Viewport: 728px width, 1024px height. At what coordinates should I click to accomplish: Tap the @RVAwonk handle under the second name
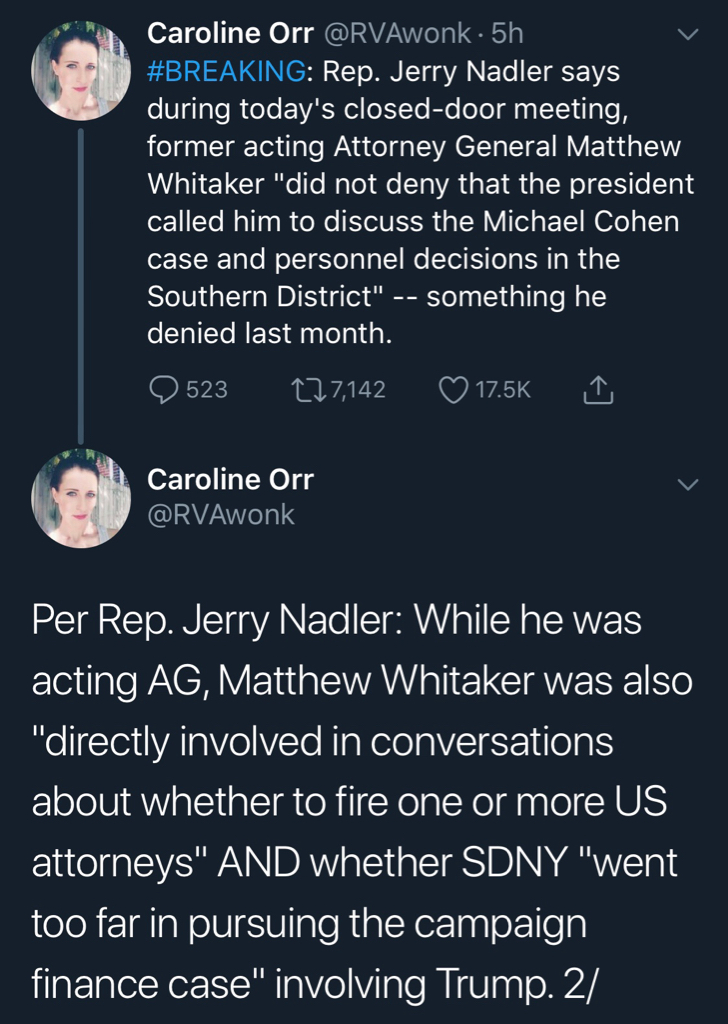220,515
